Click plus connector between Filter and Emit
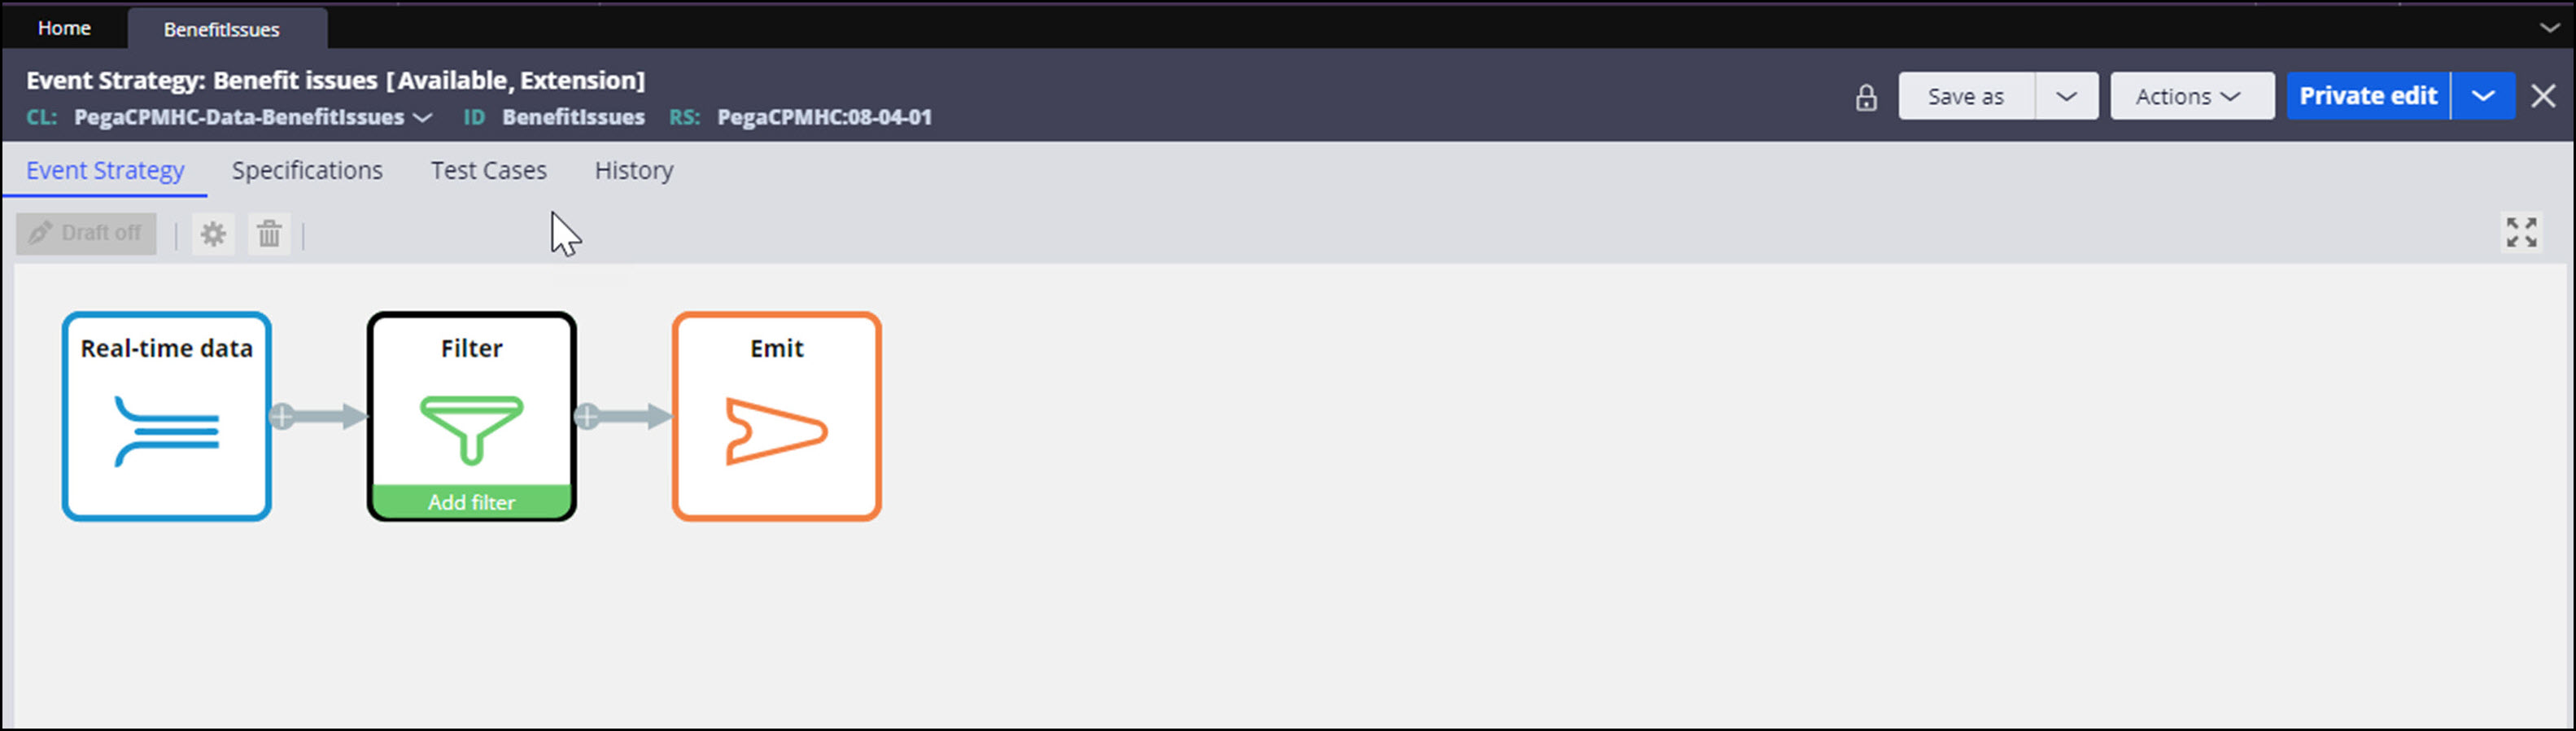 click(x=588, y=416)
